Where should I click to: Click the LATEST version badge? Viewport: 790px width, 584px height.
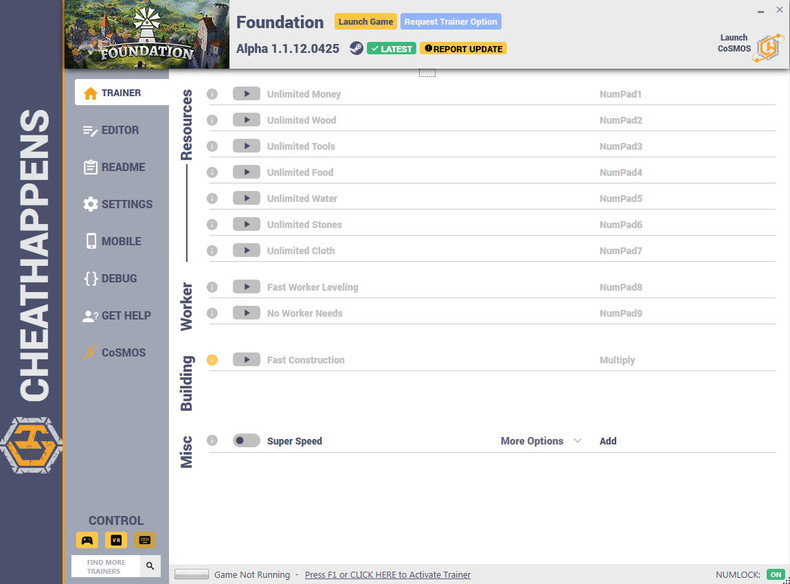point(391,49)
